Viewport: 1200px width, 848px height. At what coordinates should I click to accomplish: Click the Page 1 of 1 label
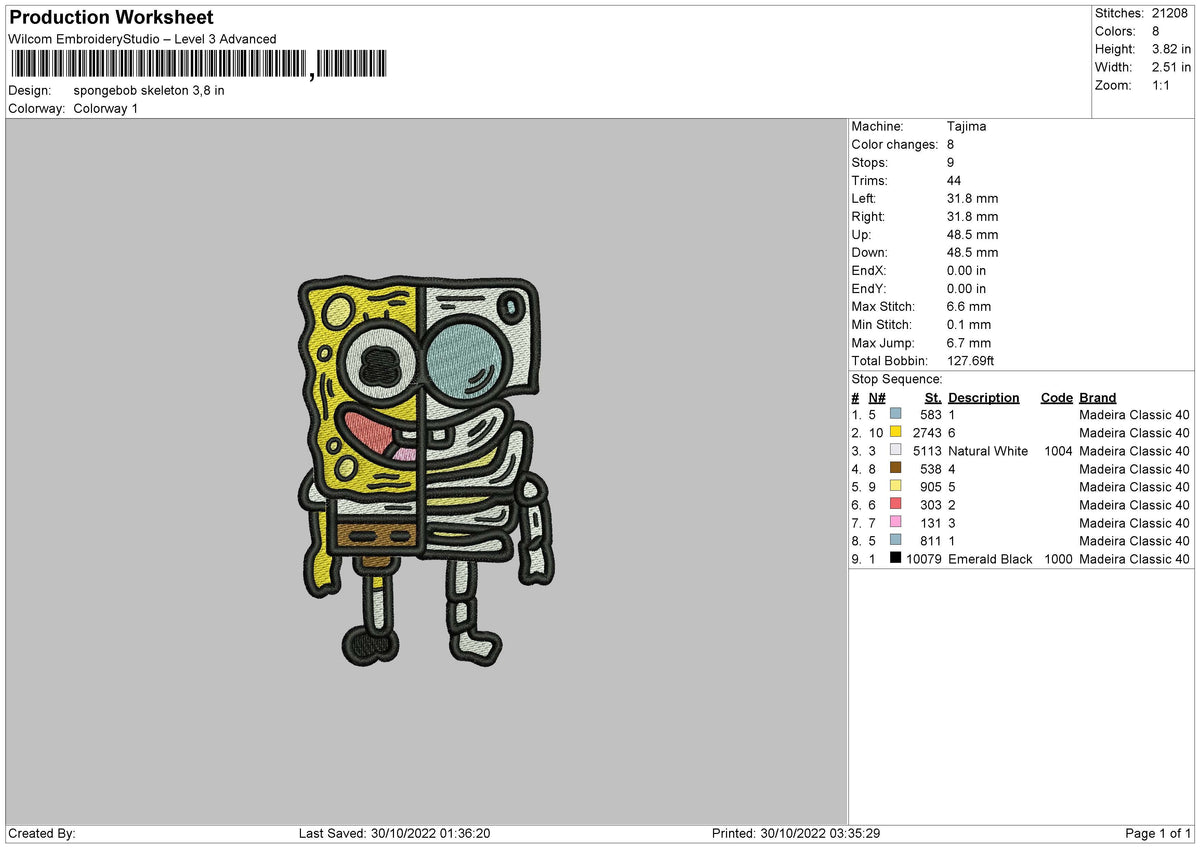(1160, 832)
